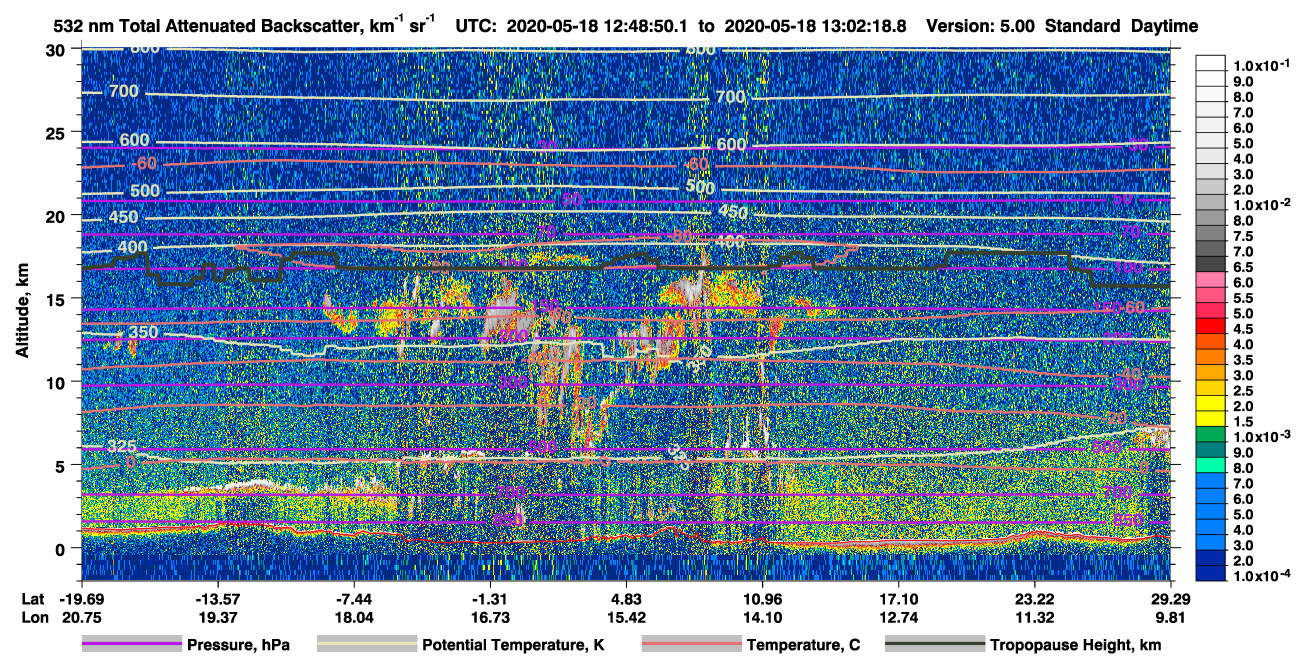This screenshot has height=667, width=1300.
Task: Click the 'Pressure, hPa' legend label
Action: pos(239,646)
